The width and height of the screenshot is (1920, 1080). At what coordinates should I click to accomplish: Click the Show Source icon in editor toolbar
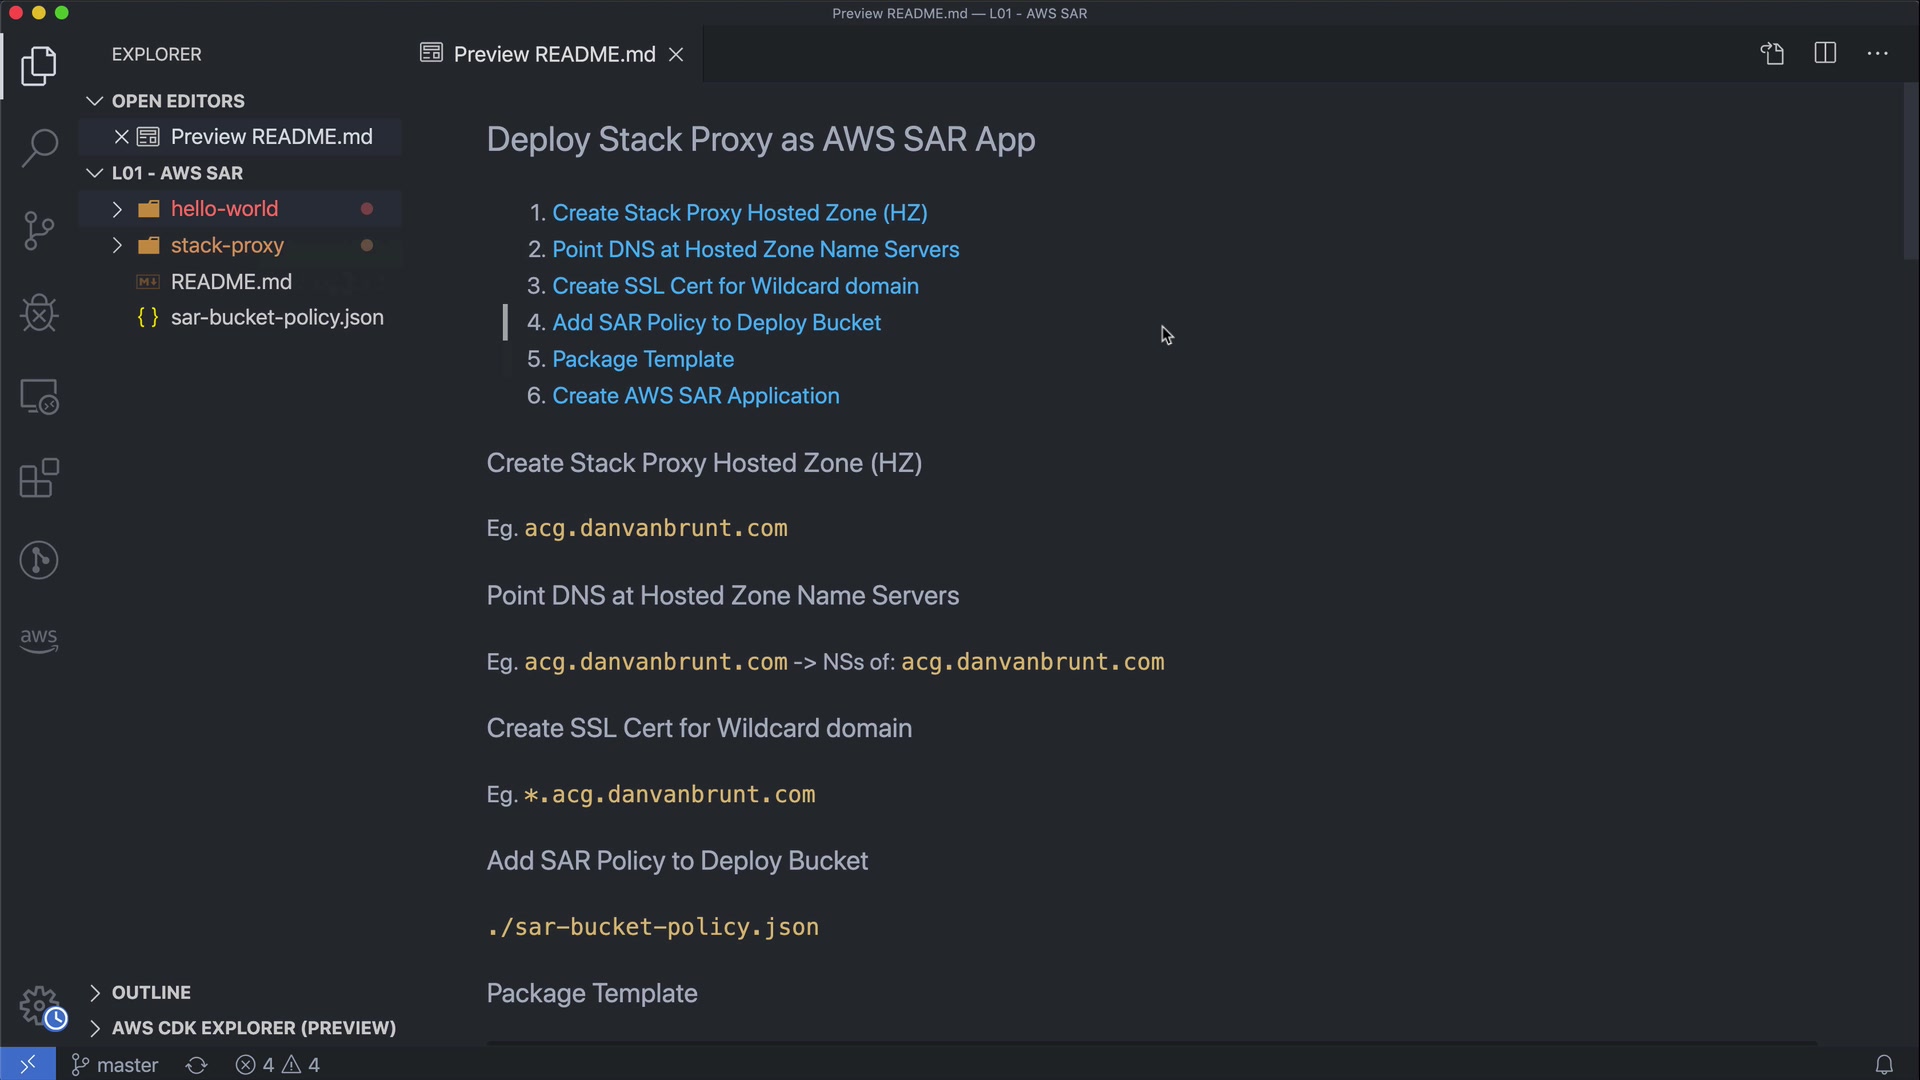[1772, 54]
